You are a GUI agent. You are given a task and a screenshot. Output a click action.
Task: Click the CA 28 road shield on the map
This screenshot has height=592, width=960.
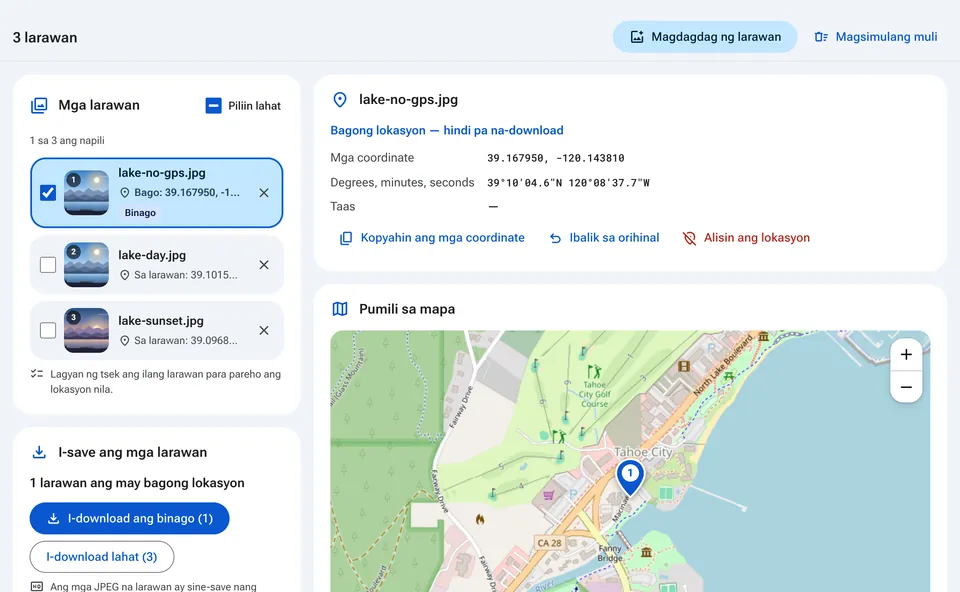(x=549, y=543)
